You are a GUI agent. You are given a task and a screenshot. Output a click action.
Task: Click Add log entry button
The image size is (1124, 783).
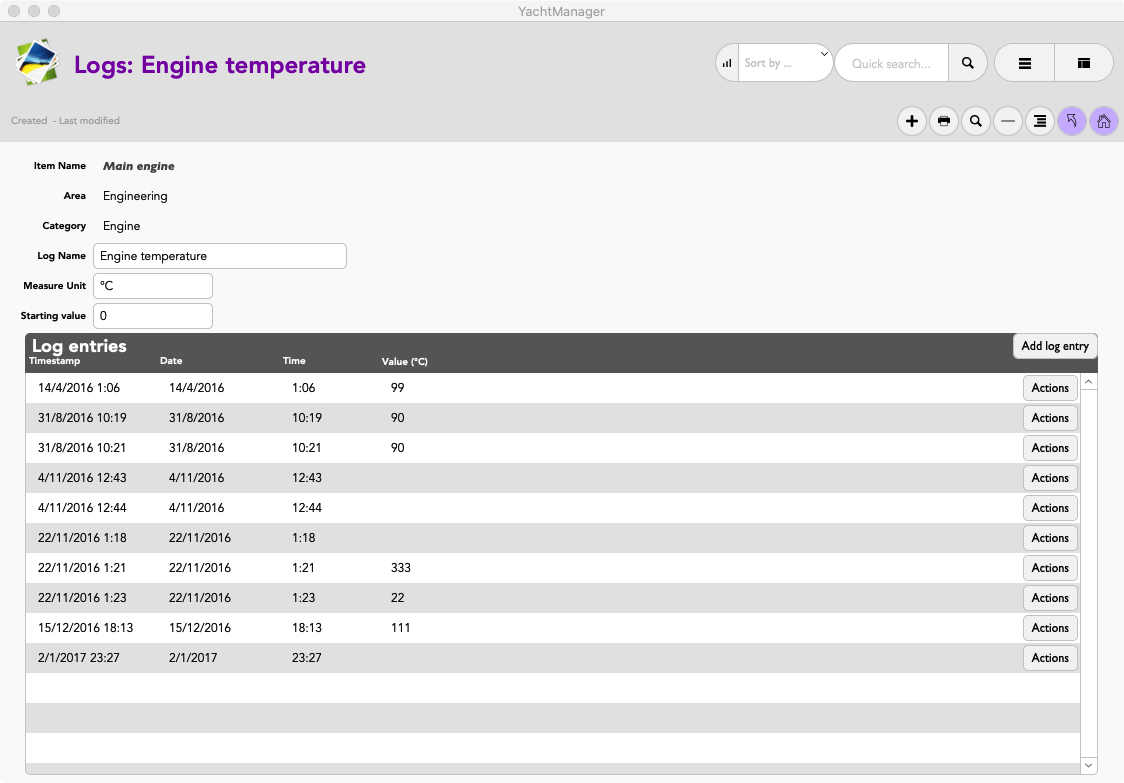(1055, 346)
